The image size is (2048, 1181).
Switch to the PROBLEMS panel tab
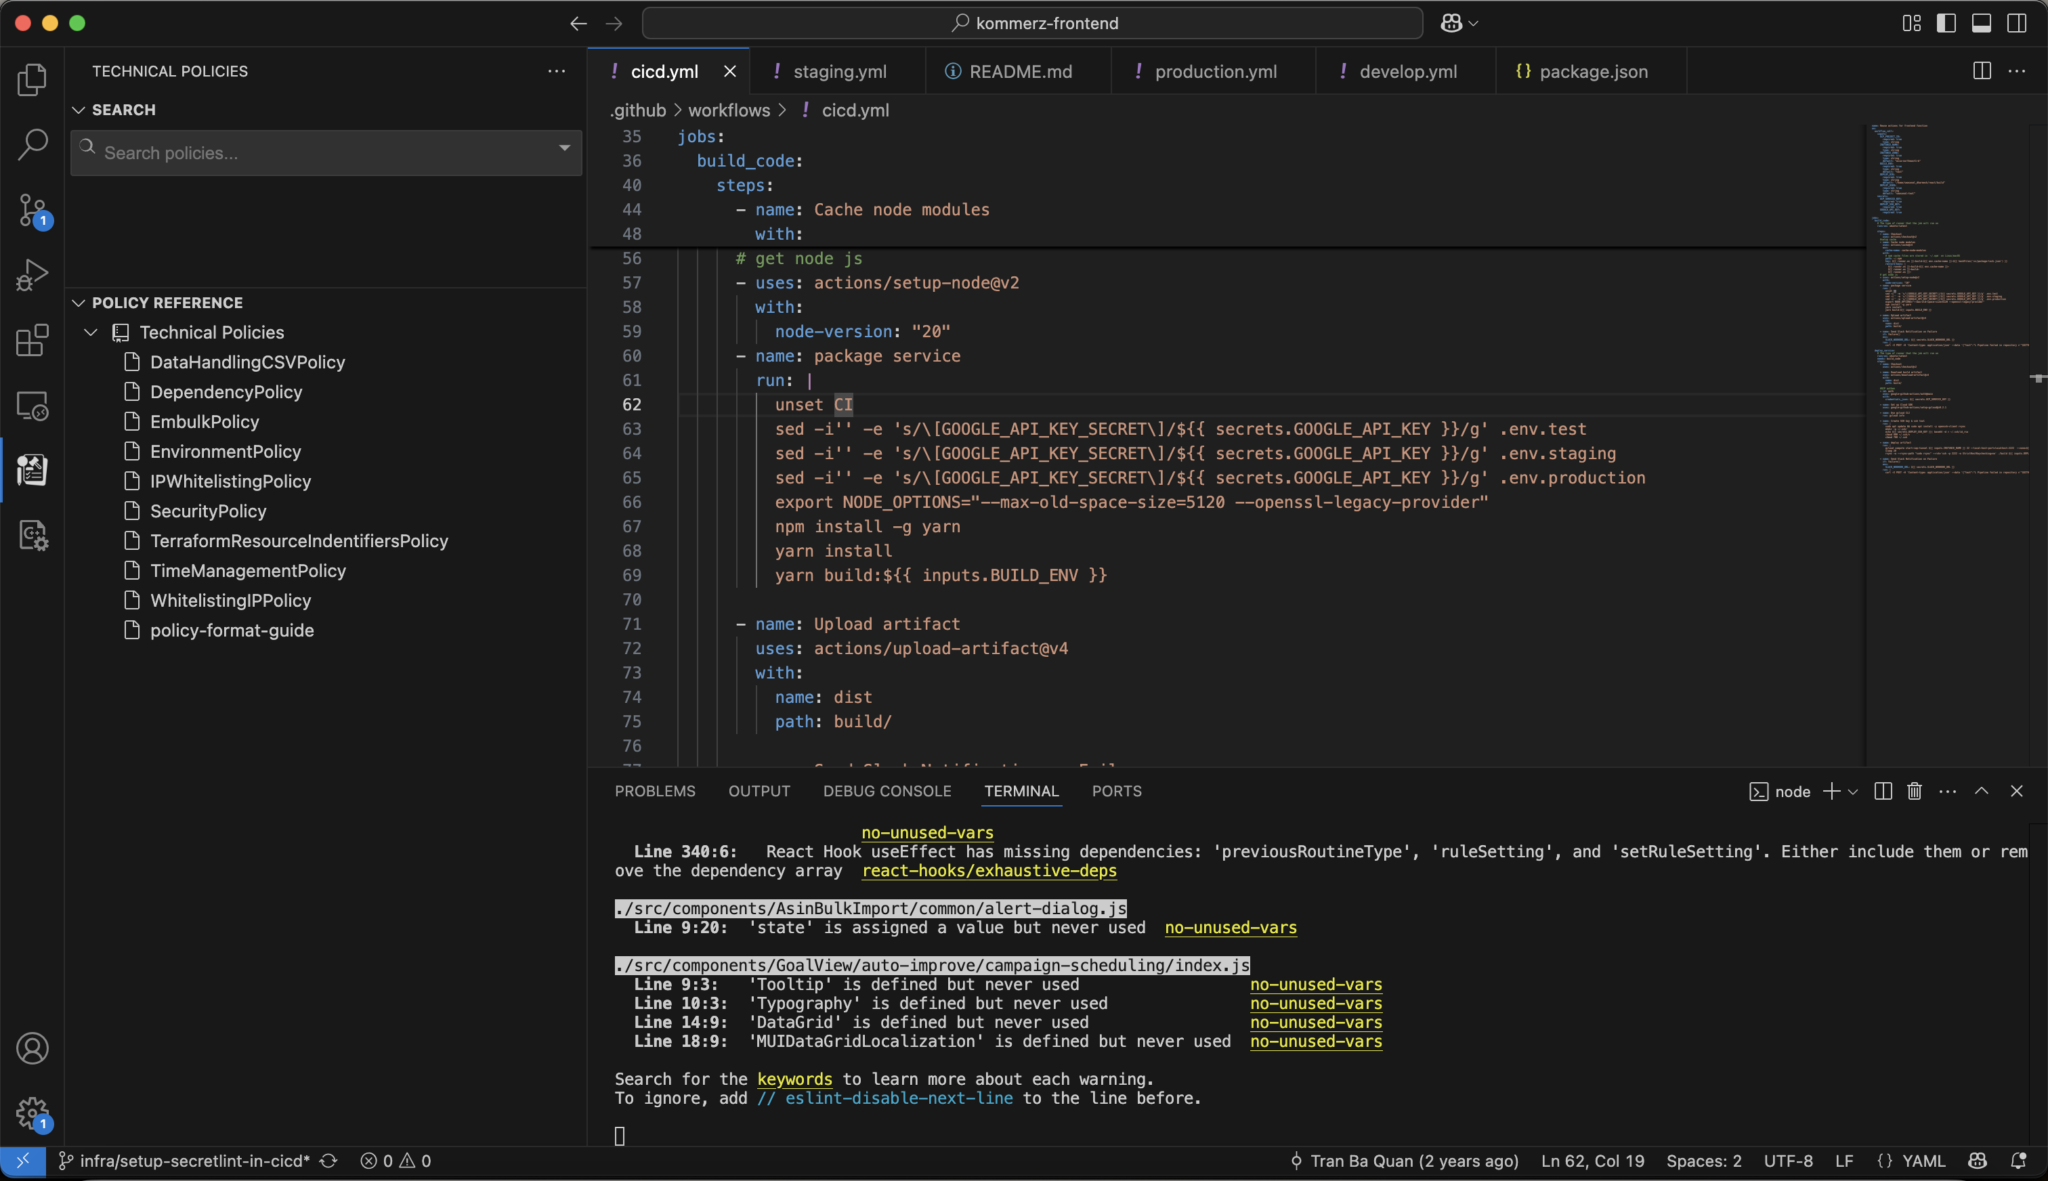tap(654, 791)
